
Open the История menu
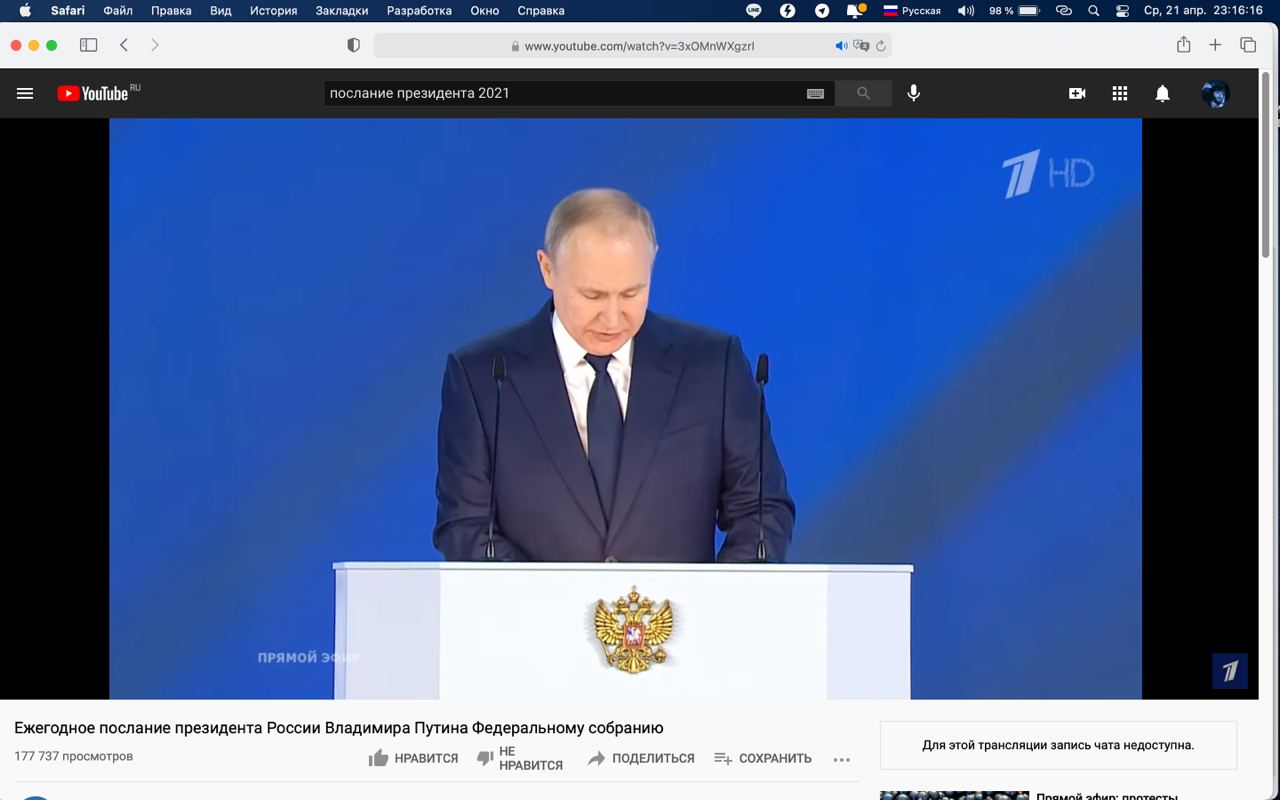click(273, 11)
